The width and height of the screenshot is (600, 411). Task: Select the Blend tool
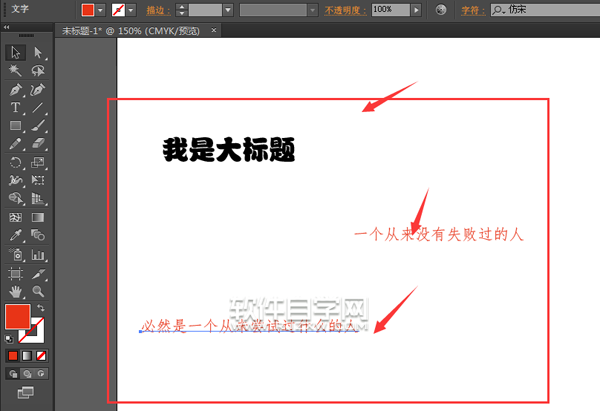[x=38, y=235]
